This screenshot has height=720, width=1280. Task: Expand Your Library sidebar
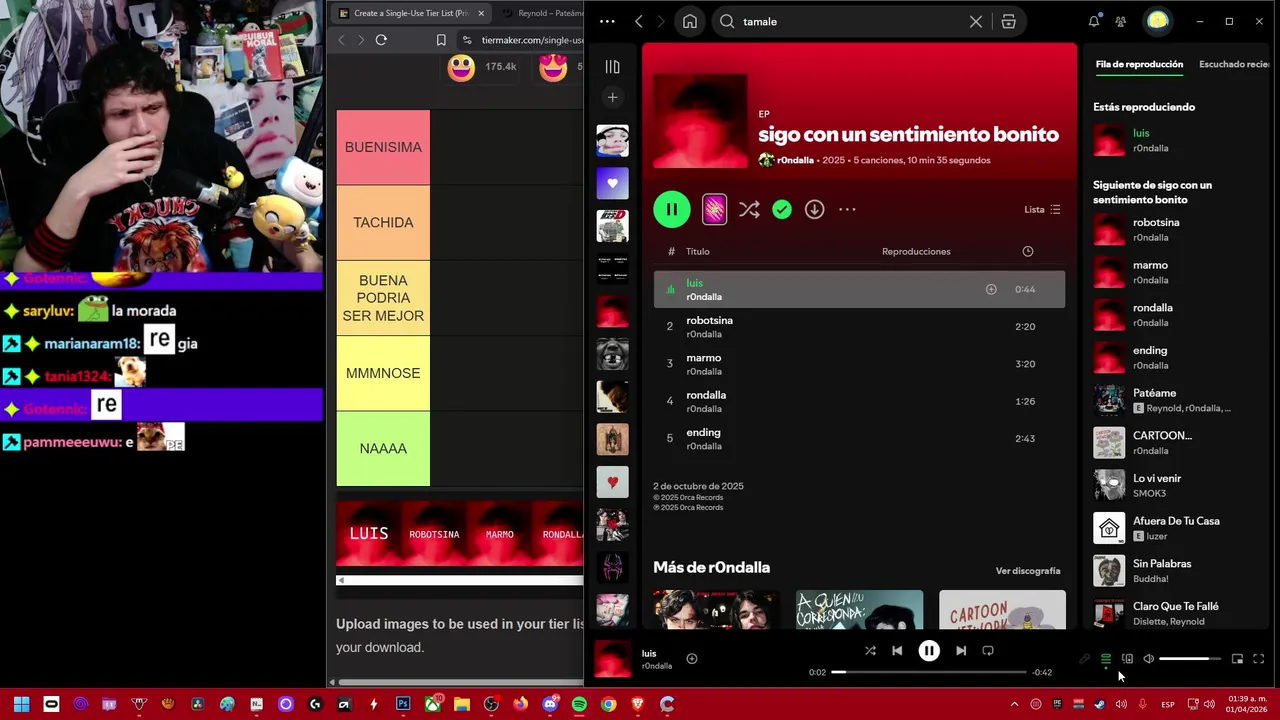613,67
